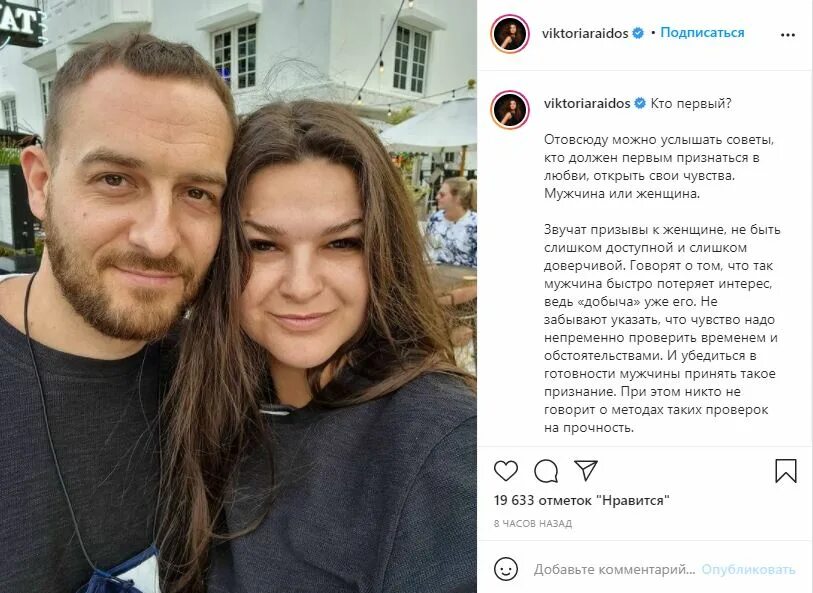Open comments via speech bubble icon
This screenshot has height=593, width=813.
pyautogui.click(x=546, y=471)
